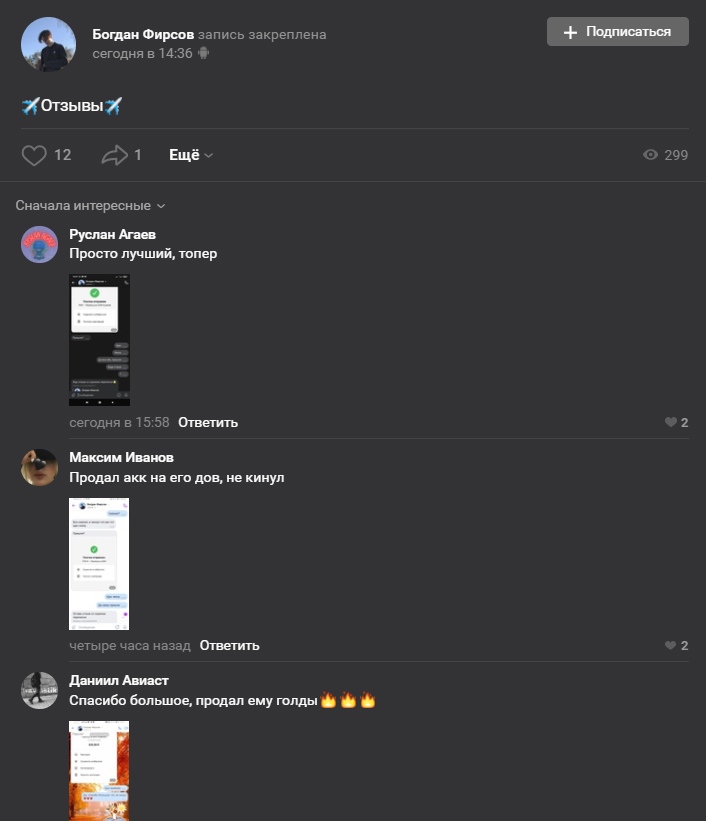Viewport: 706px width, 821px height.
Task: Reply to Руслан Агаев's comment
Action: [208, 423]
